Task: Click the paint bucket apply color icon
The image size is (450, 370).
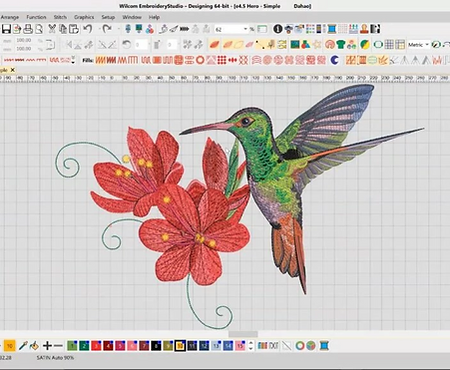Action: pos(34,346)
